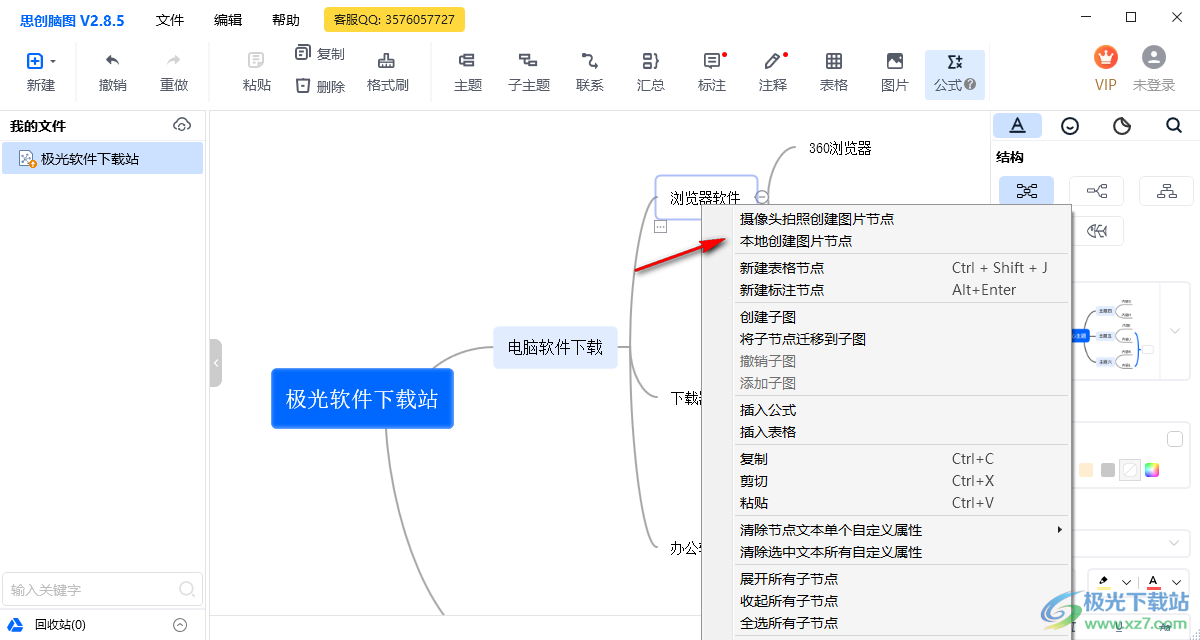1200x640 pixels.
Task: Click the cloud sync icon beside 我的文件
Action: click(182, 125)
